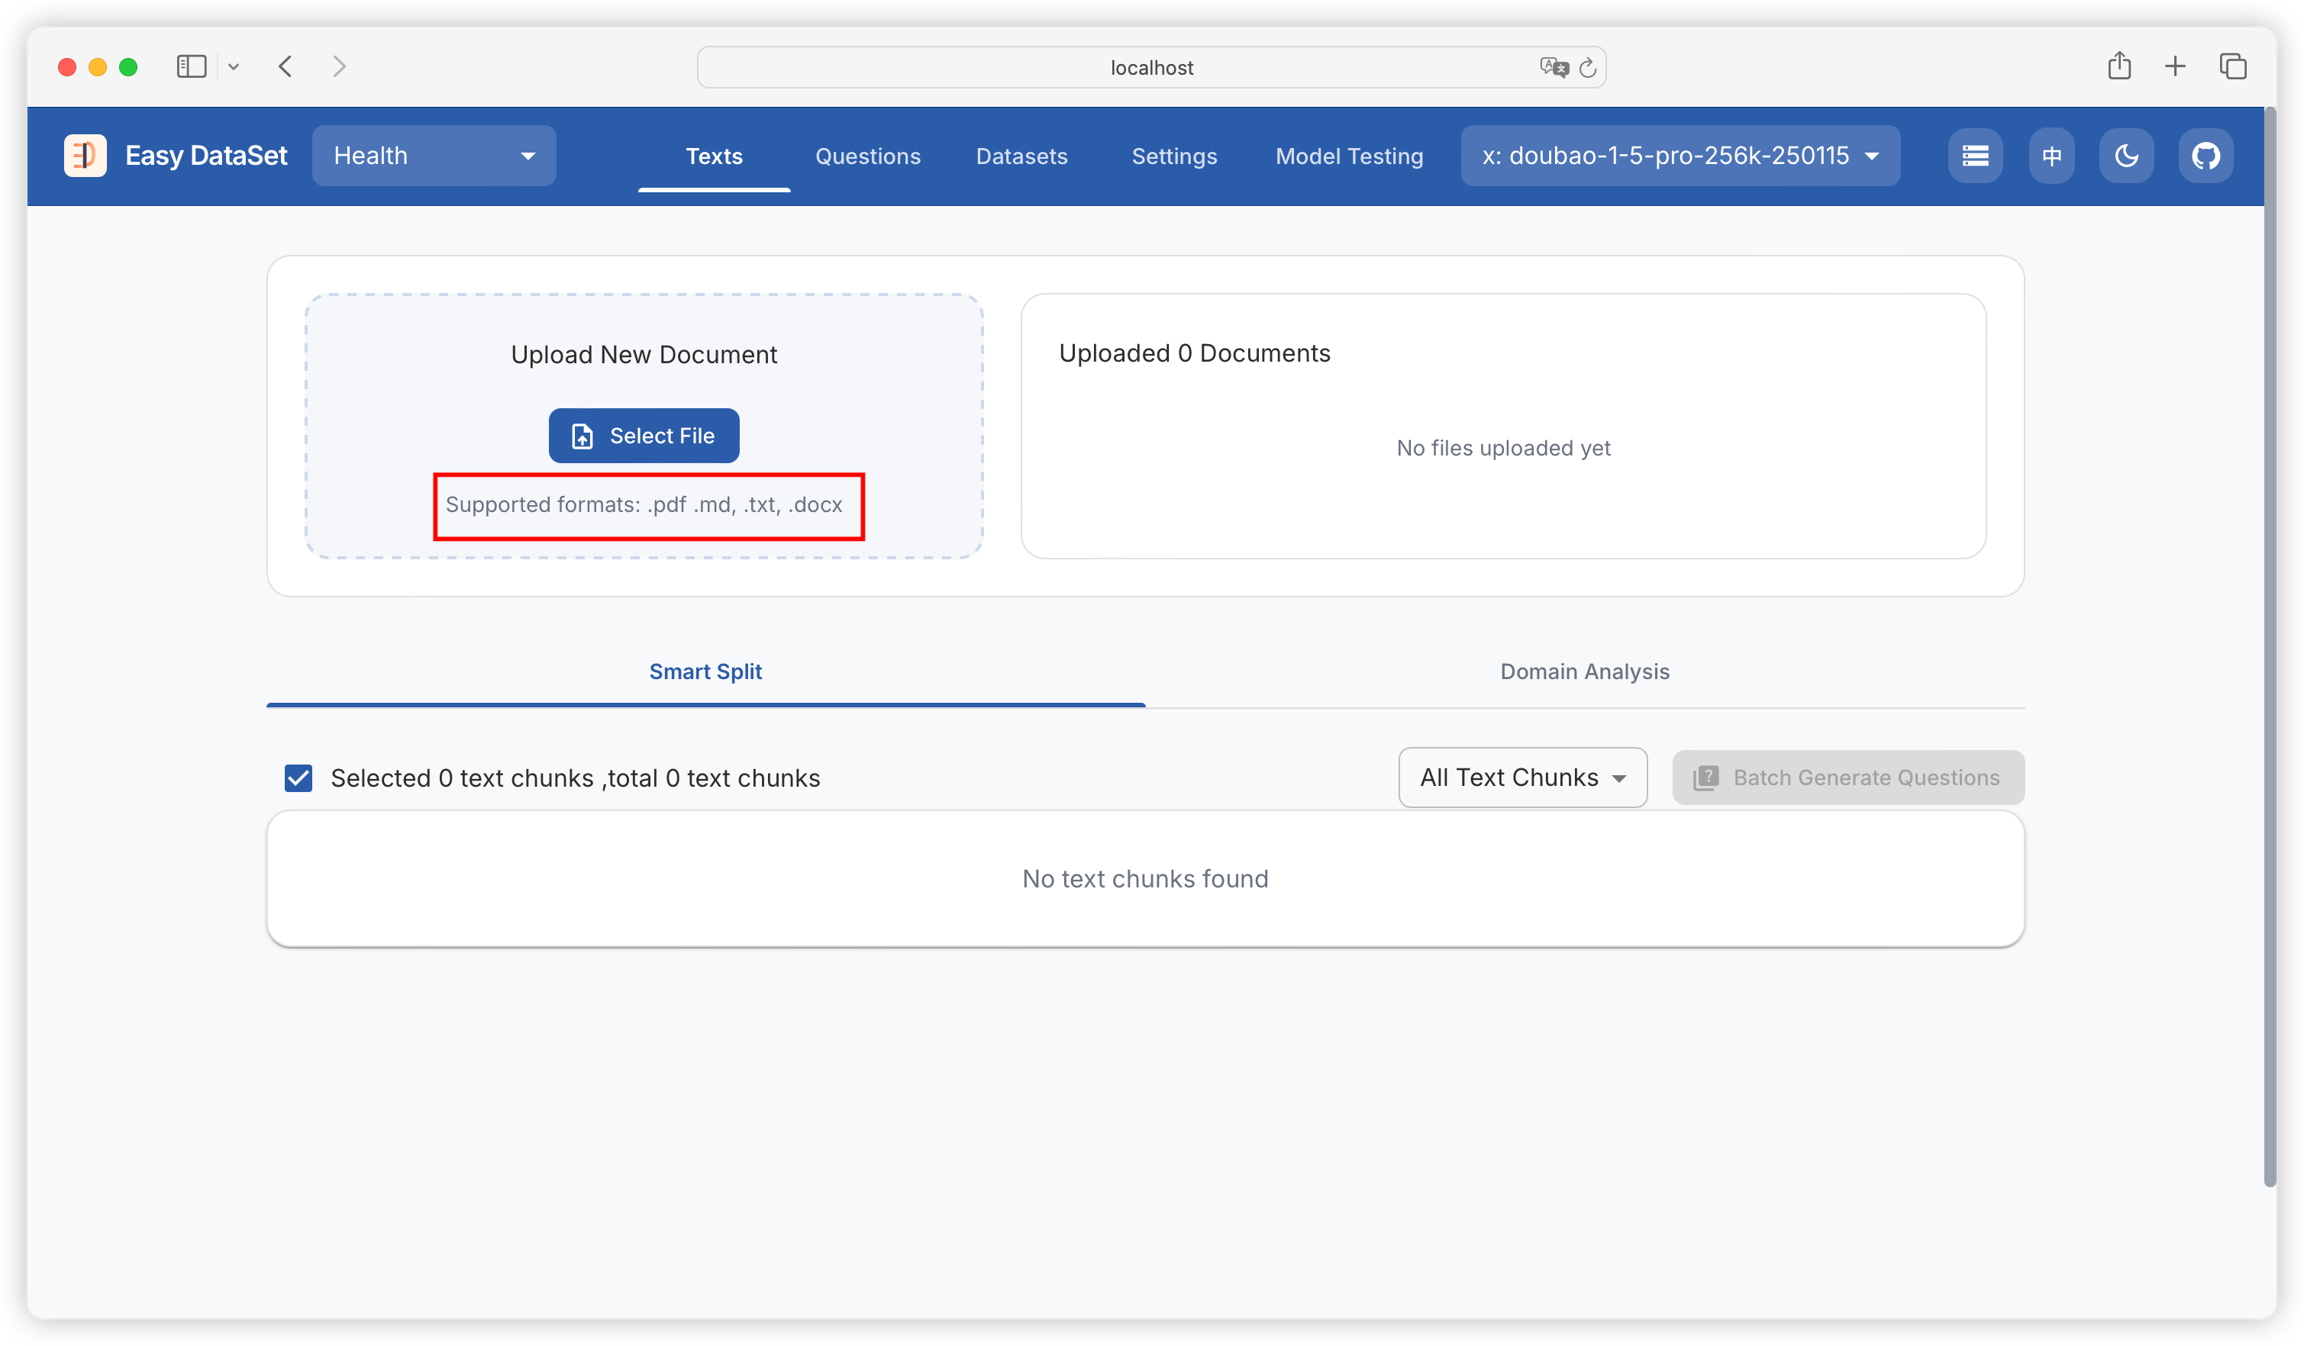Image resolution: width=2304 pixels, height=1346 pixels.
Task: Go to Model Testing page
Action: pyautogui.click(x=1349, y=156)
